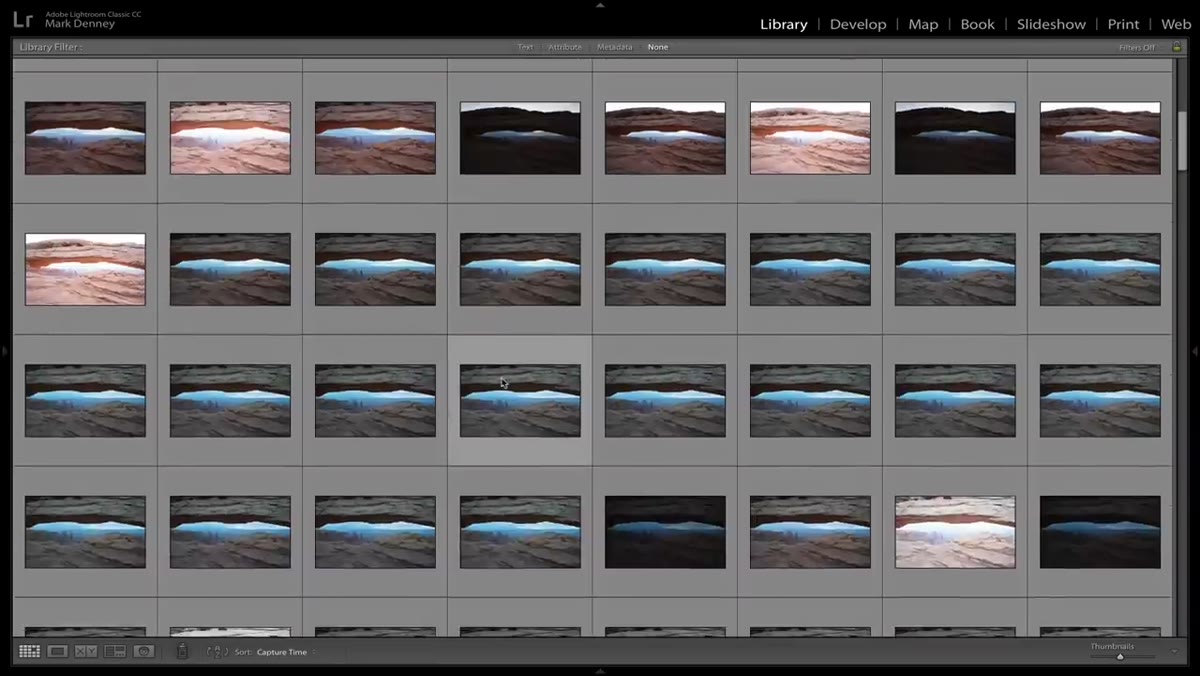Adjust the Thumbnails size slider
Image resolution: width=1200 pixels, height=676 pixels.
coord(1120,657)
